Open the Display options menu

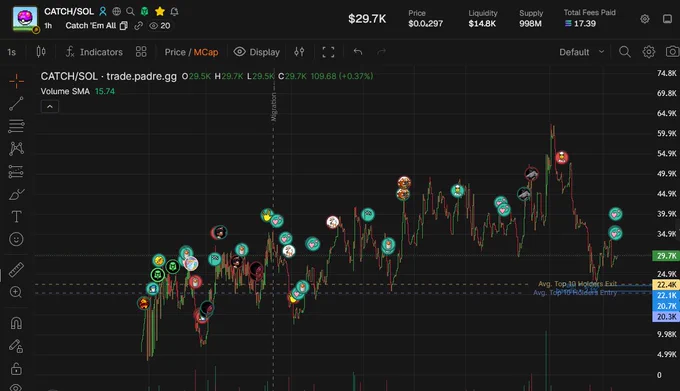pos(257,52)
